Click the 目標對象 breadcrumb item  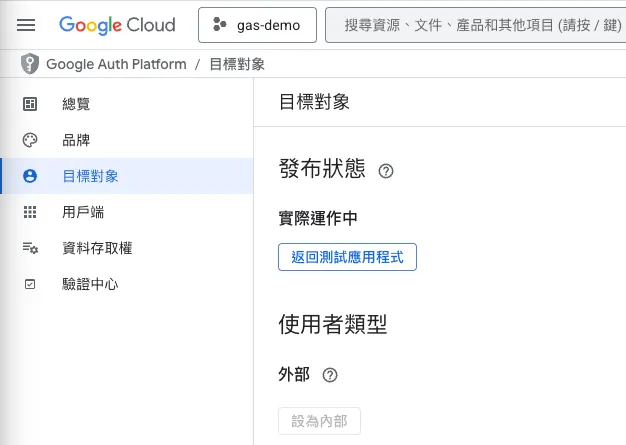(237, 64)
